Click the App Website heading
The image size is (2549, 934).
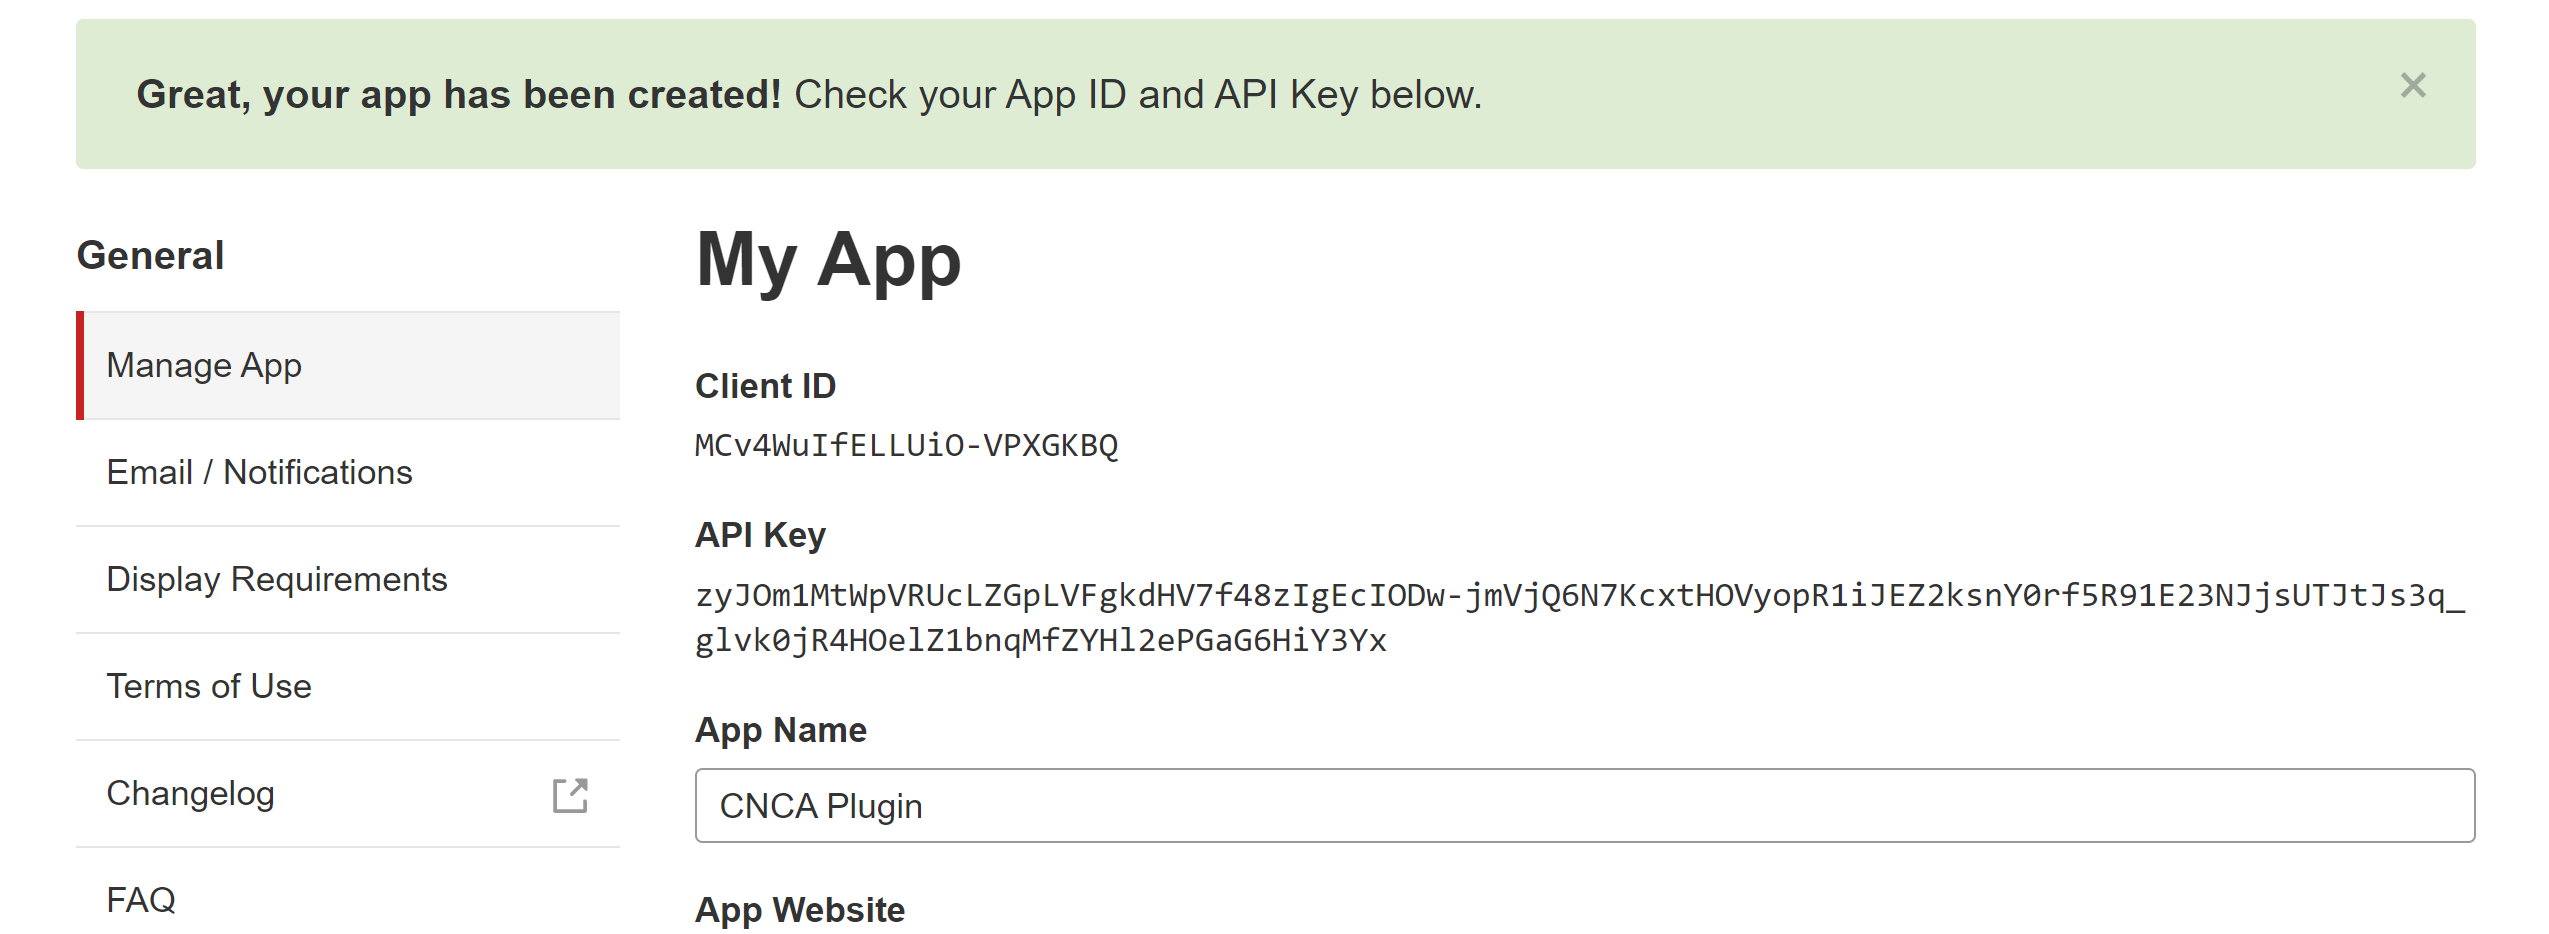799,909
